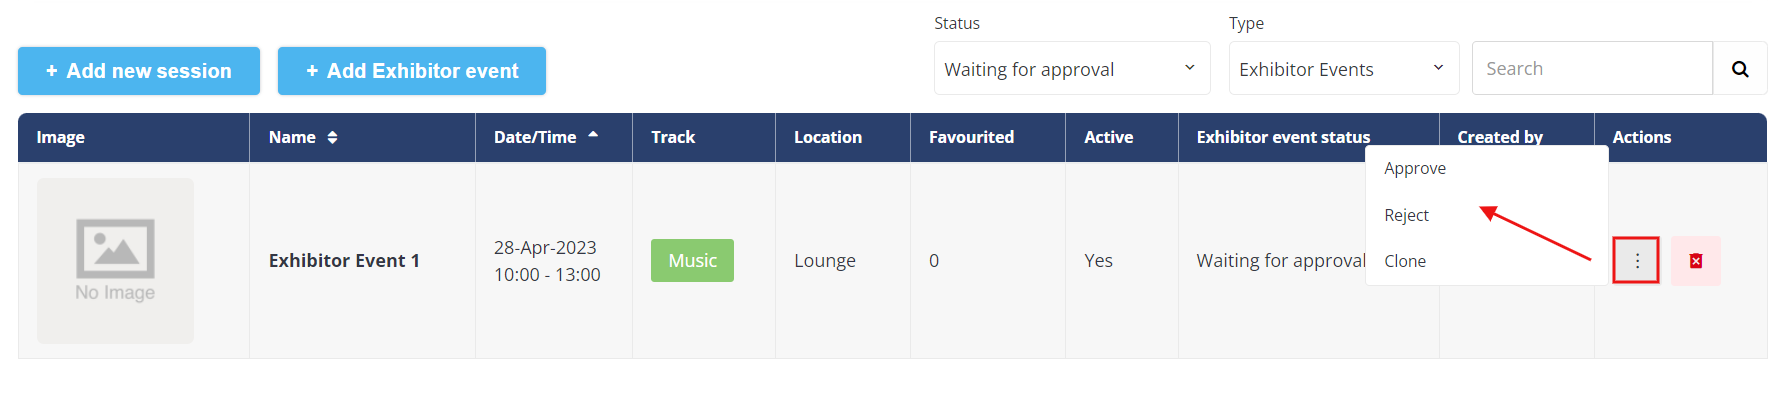1781x396 pixels.
Task: Open Exhibitor Event 1 name
Action: [344, 261]
